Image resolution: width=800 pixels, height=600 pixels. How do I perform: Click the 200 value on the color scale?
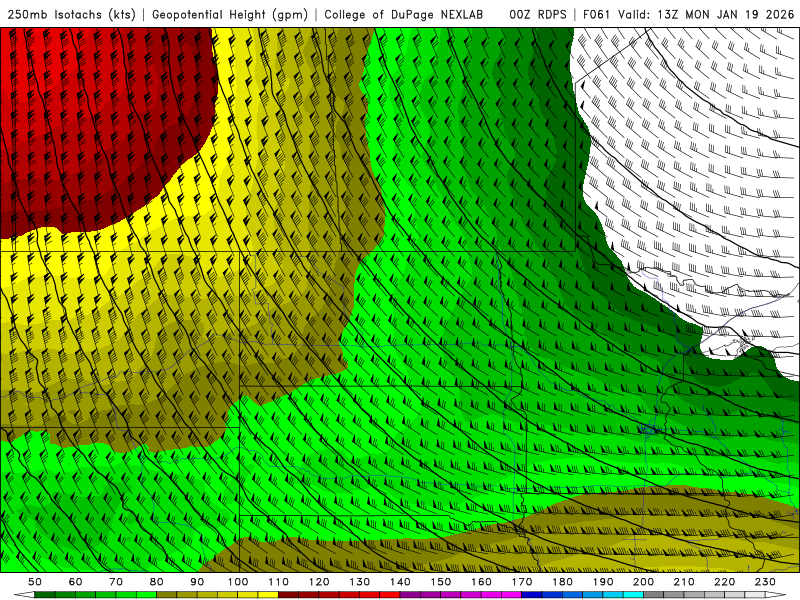(643, 582)
